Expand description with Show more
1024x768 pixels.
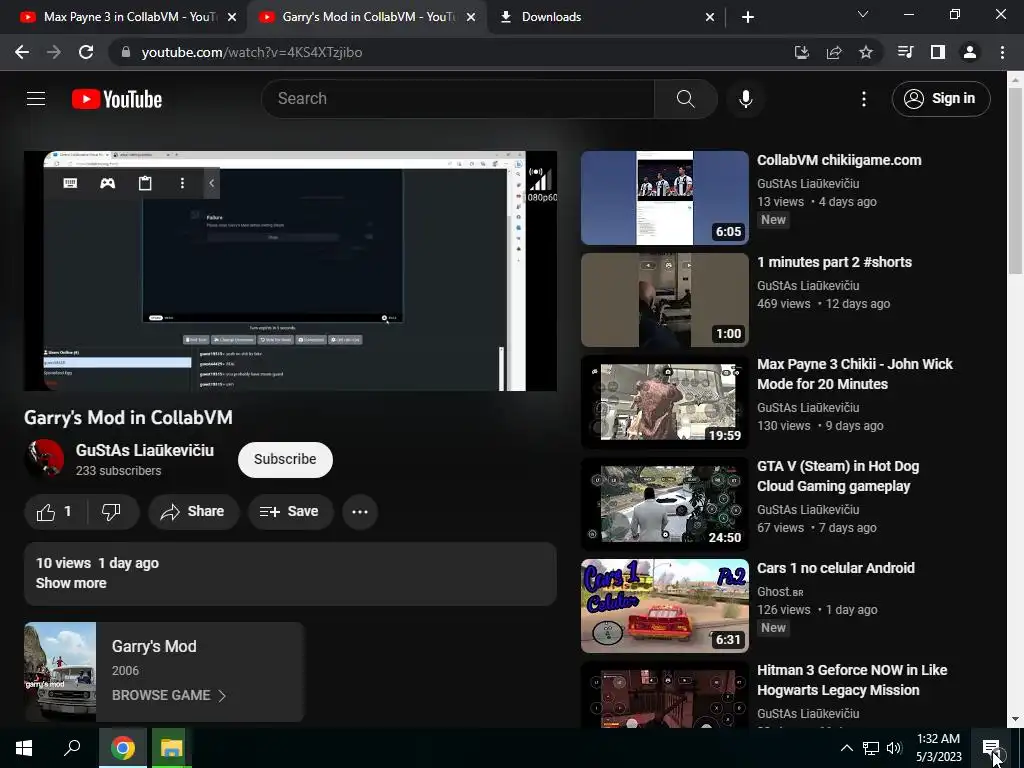pyautogui.click(x=71, y=583)
